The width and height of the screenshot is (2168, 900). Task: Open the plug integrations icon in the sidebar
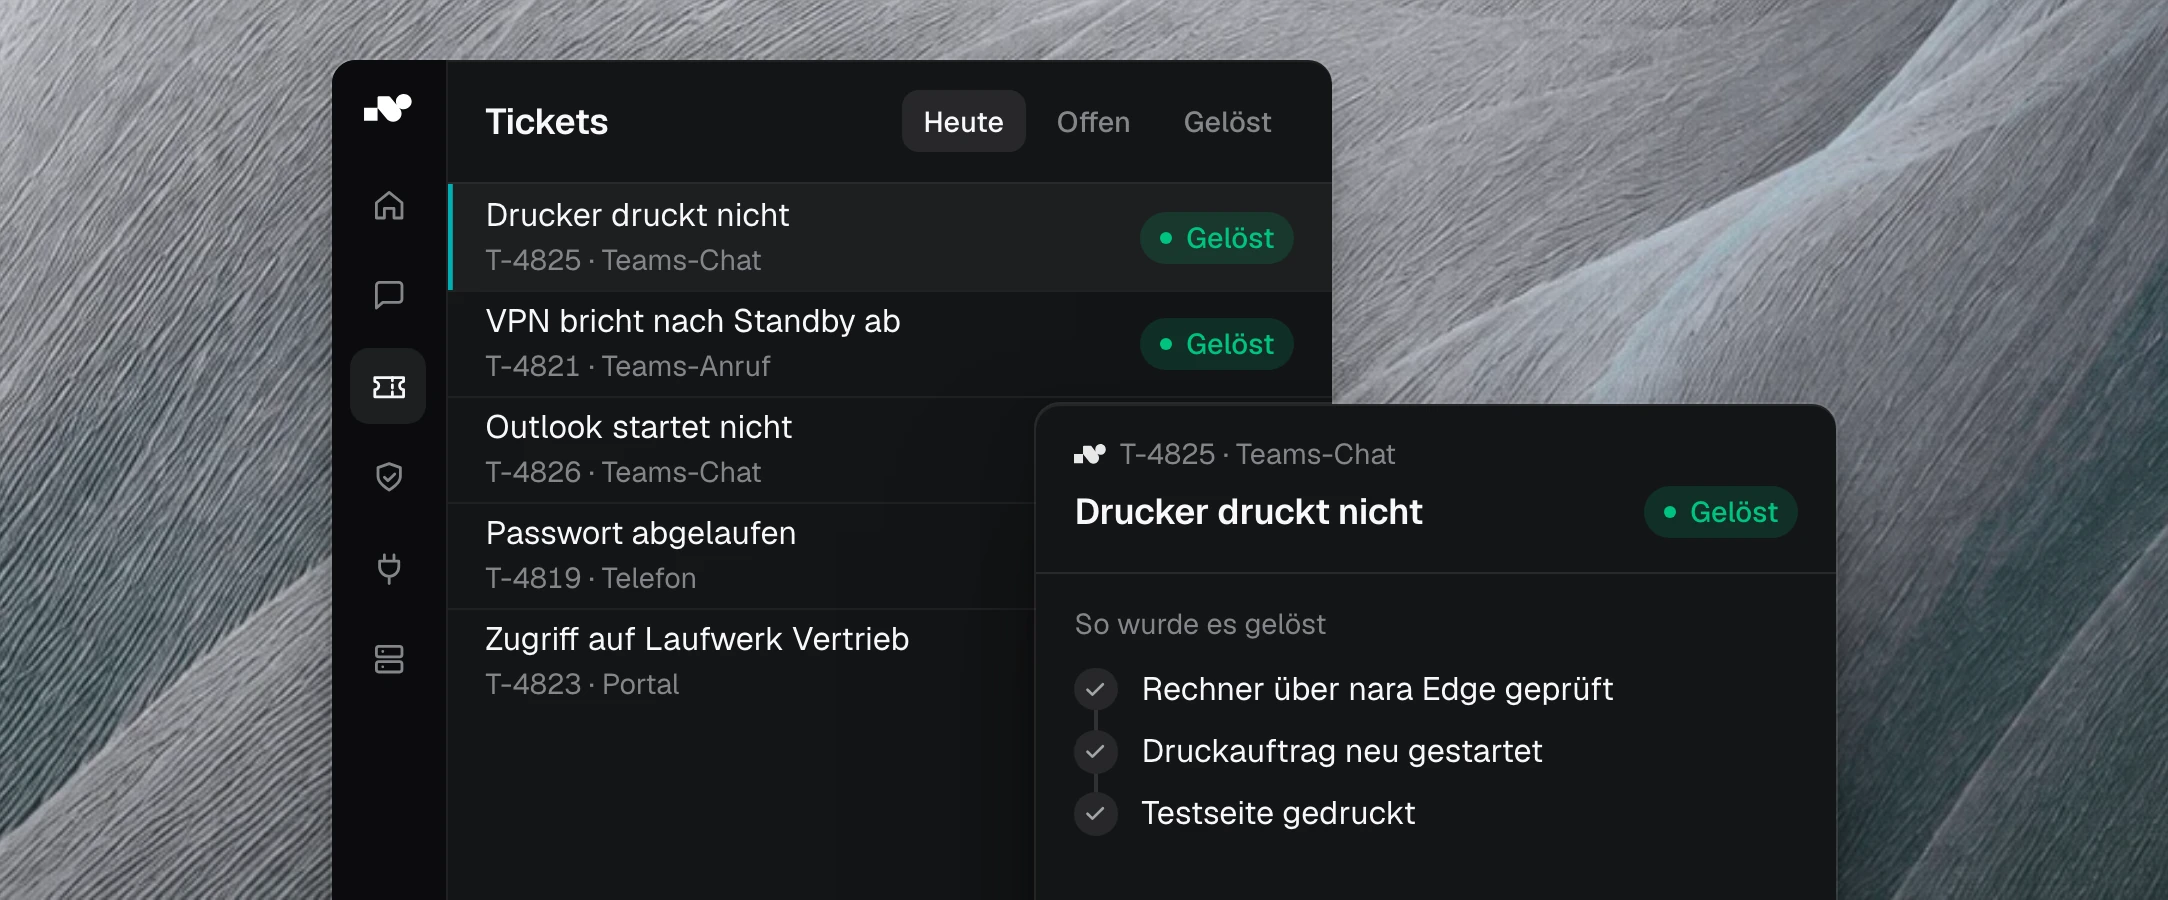[x=389, y=568]
